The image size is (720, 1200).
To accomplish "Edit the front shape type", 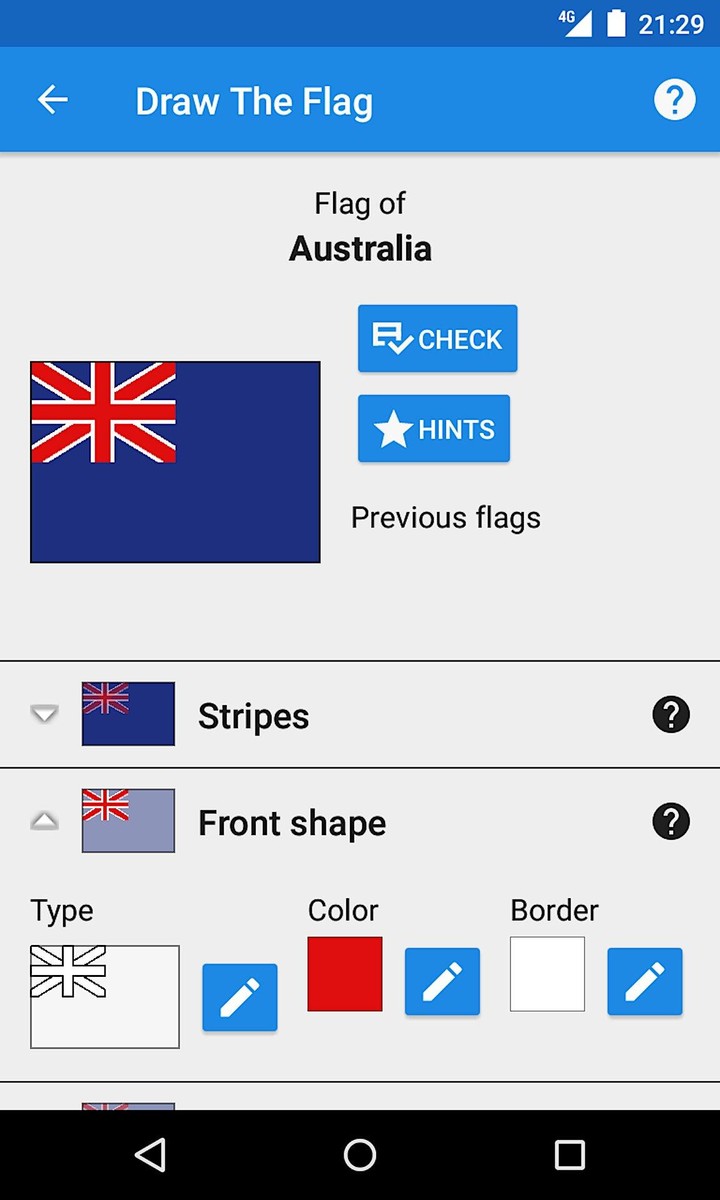I will (240, 997).
